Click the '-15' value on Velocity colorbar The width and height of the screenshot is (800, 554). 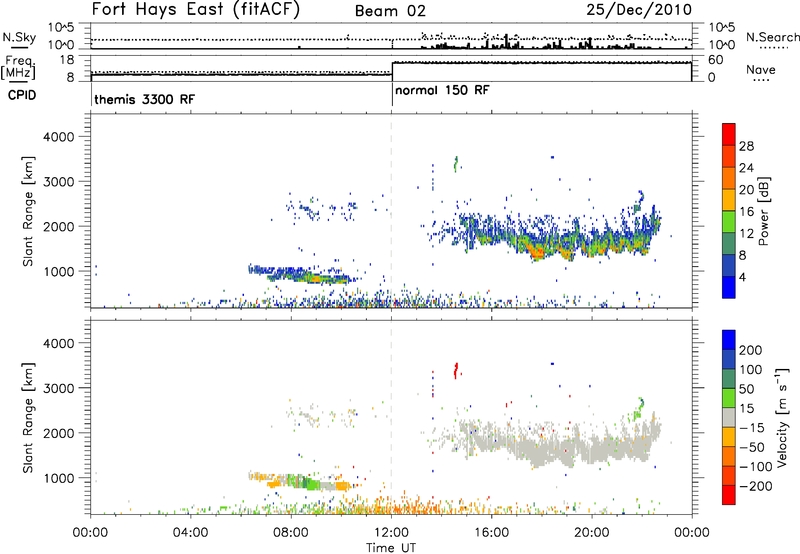[x=751, y=428]
